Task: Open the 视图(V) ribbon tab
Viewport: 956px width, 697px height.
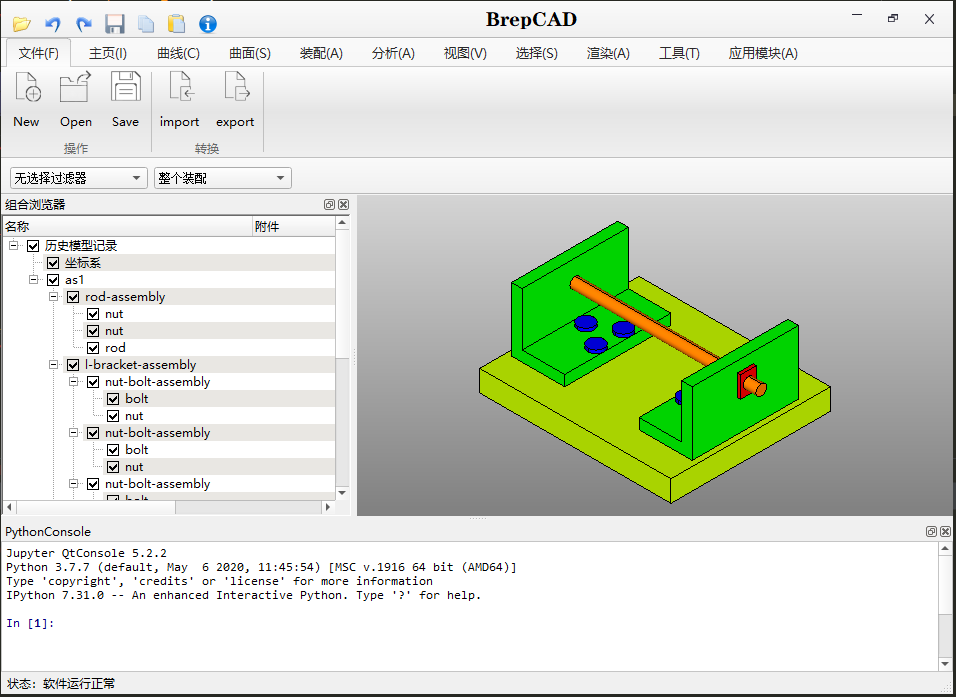Action: click(465, 53)
